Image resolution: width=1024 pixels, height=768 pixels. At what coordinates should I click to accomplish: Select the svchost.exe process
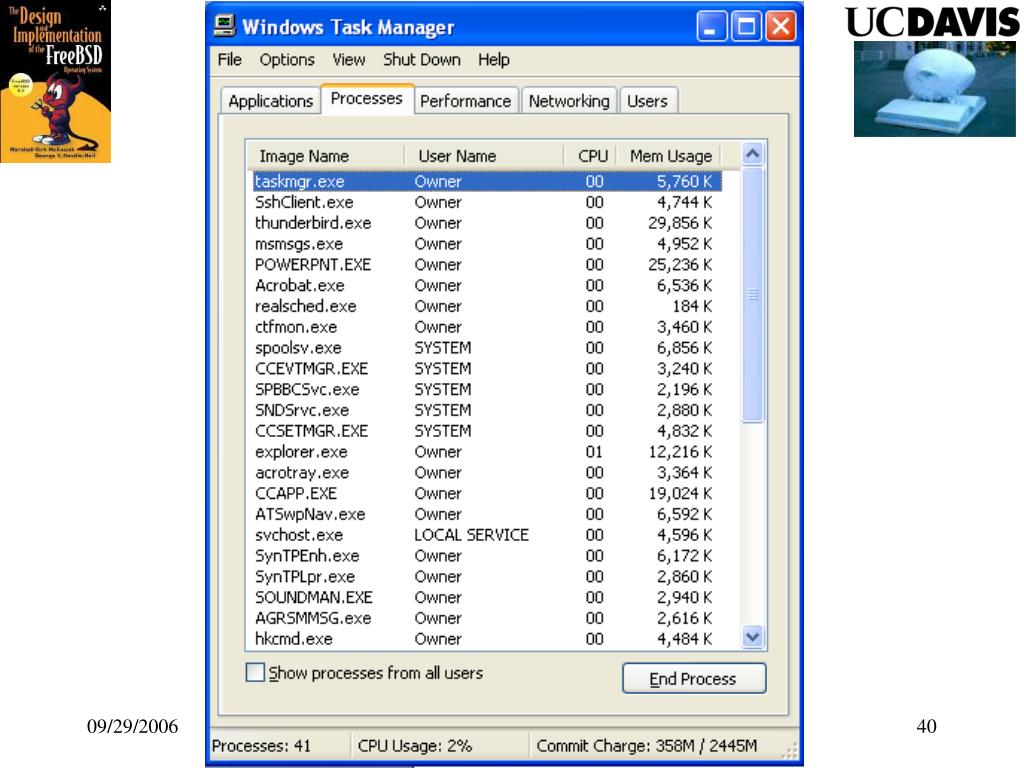click(x=487, y=536)
